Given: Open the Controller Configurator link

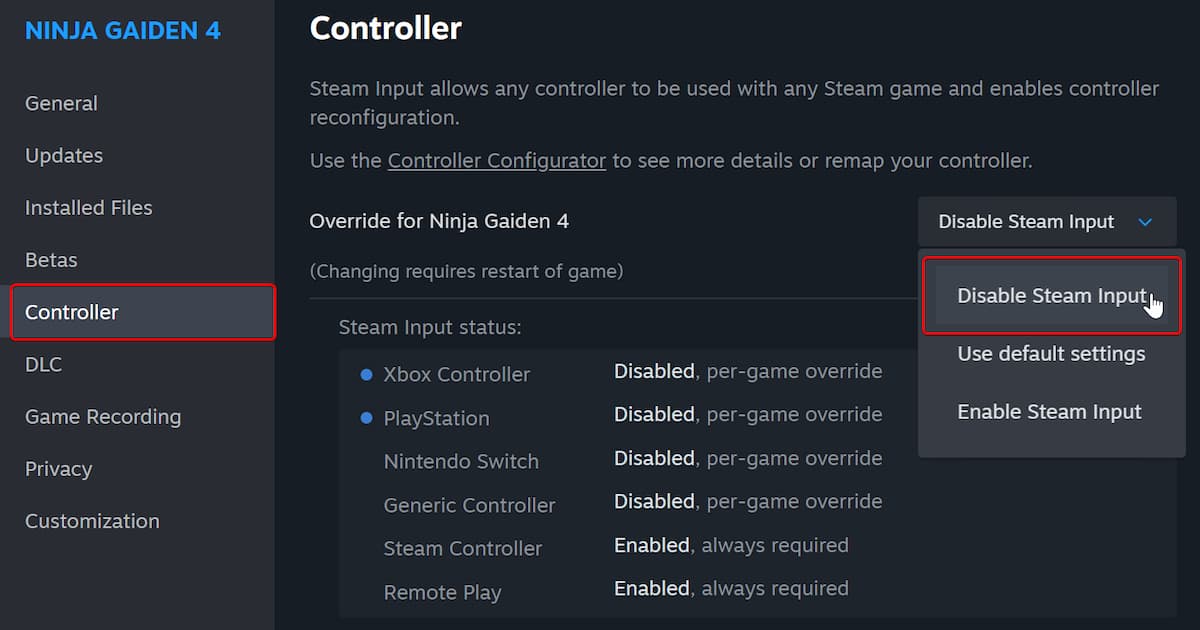Looking at the screenshot, I should (497, 161).
